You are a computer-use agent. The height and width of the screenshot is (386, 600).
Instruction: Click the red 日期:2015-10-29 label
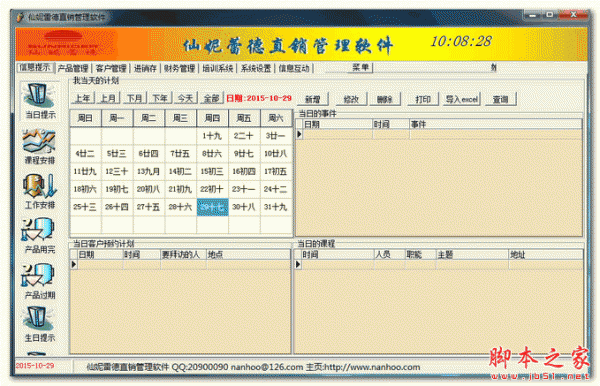click(259, 98)
